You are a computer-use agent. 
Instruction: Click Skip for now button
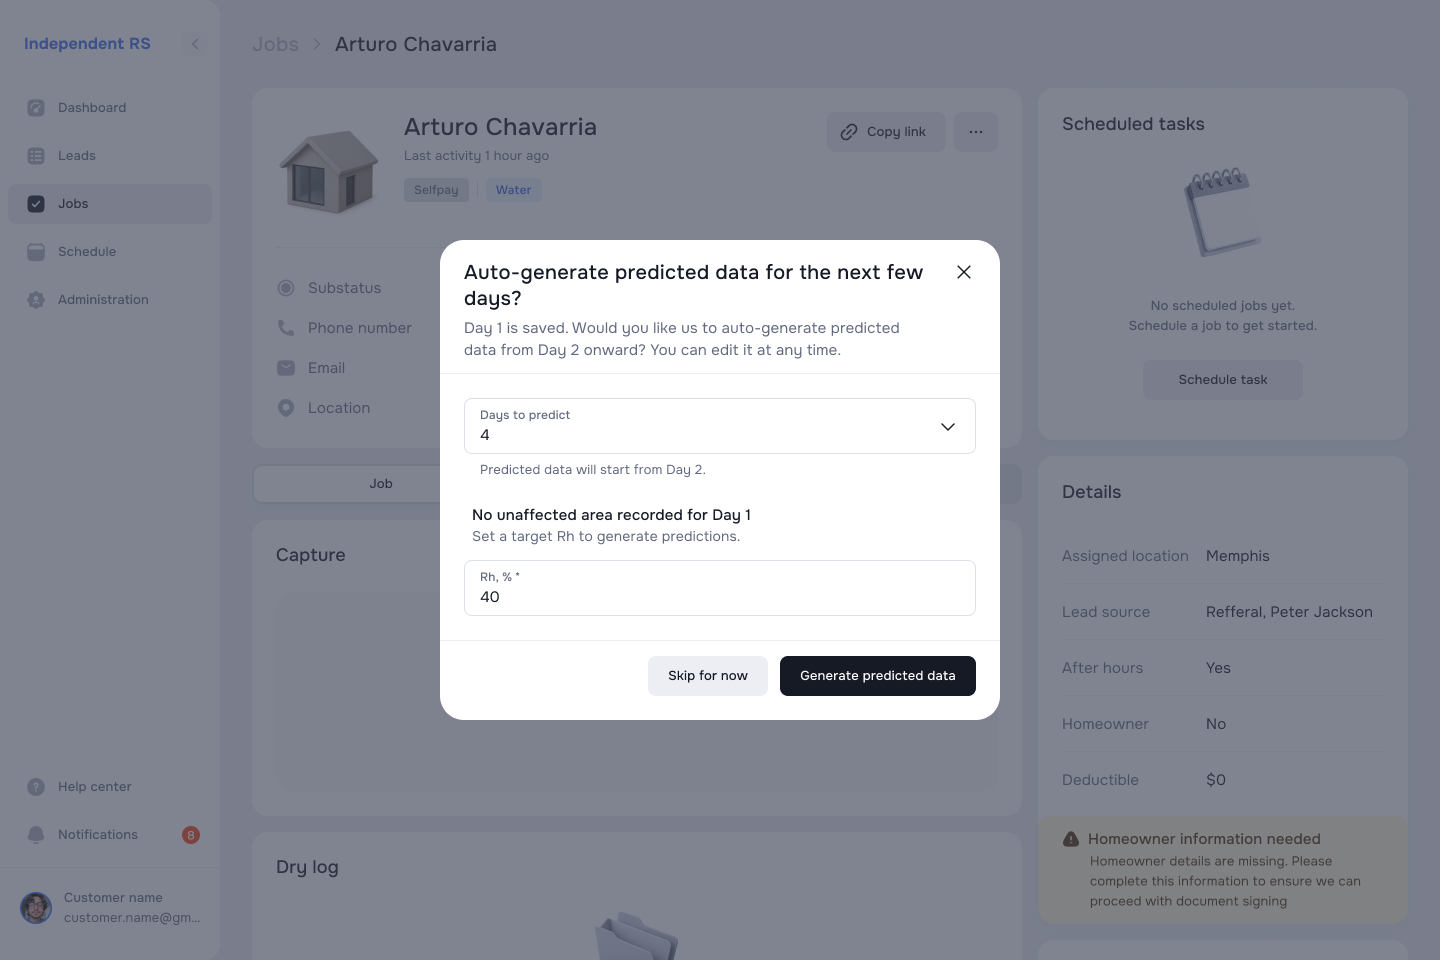(x=708, y=676)
